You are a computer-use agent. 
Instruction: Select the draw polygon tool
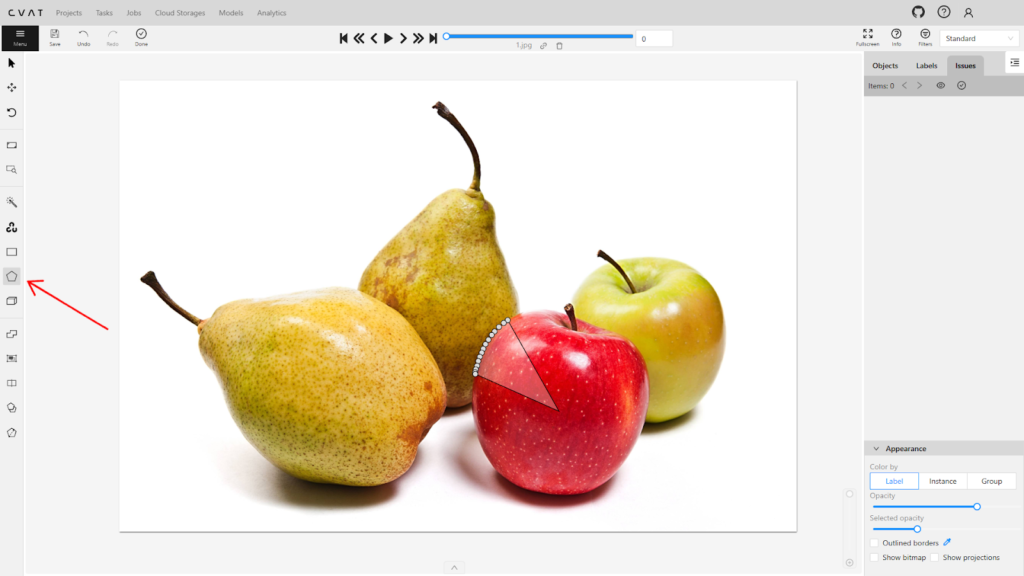pyautogui.click(x=12, y=276)
